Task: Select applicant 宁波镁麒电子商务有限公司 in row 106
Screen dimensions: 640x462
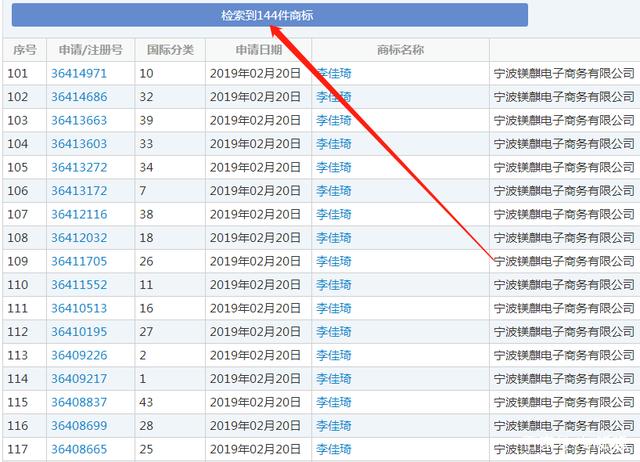Action: pyautogui.click(x=564, y=191)
